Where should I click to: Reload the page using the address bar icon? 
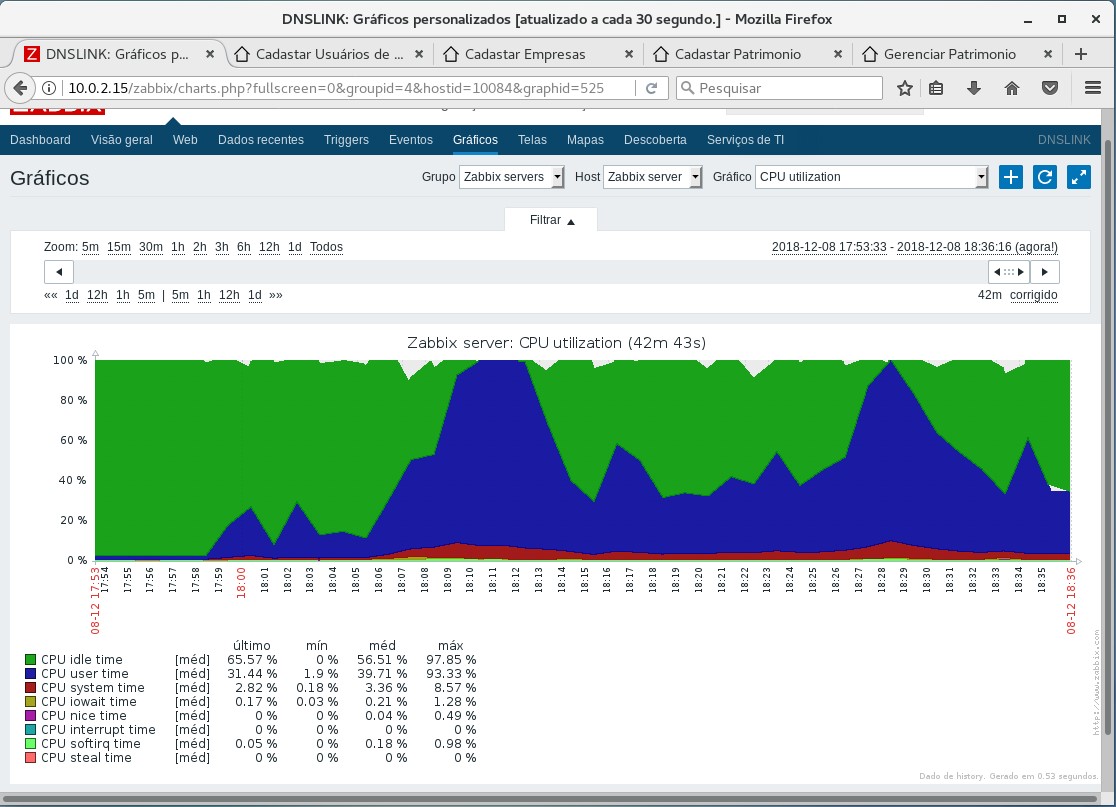click(x=651, y=88)
